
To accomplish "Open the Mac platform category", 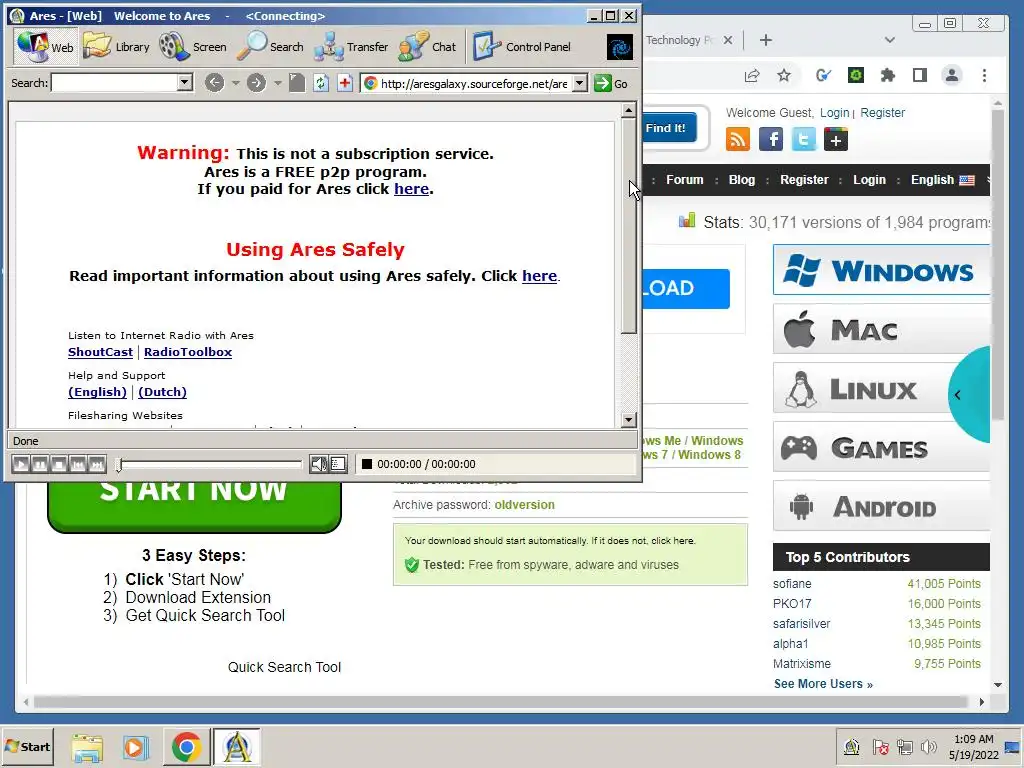I will tap(881, 329).
